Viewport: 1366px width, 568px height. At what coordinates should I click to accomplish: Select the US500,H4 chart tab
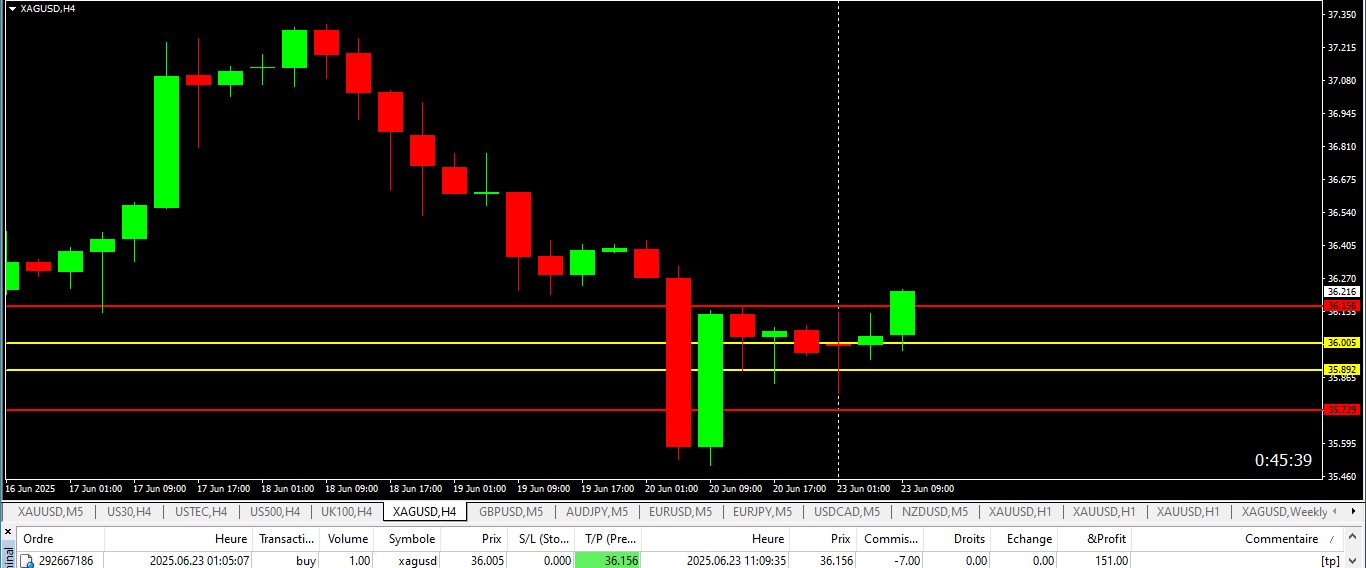(275, 511)
